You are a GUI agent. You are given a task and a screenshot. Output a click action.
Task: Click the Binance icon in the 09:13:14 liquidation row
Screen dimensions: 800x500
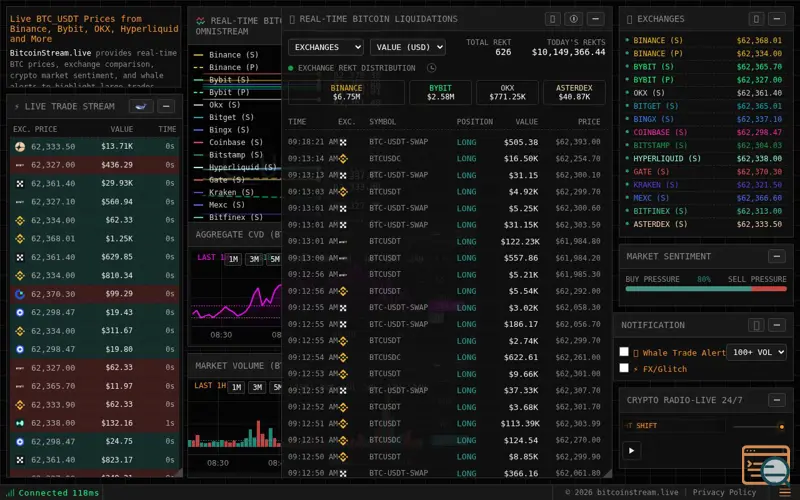coord(343,159)
